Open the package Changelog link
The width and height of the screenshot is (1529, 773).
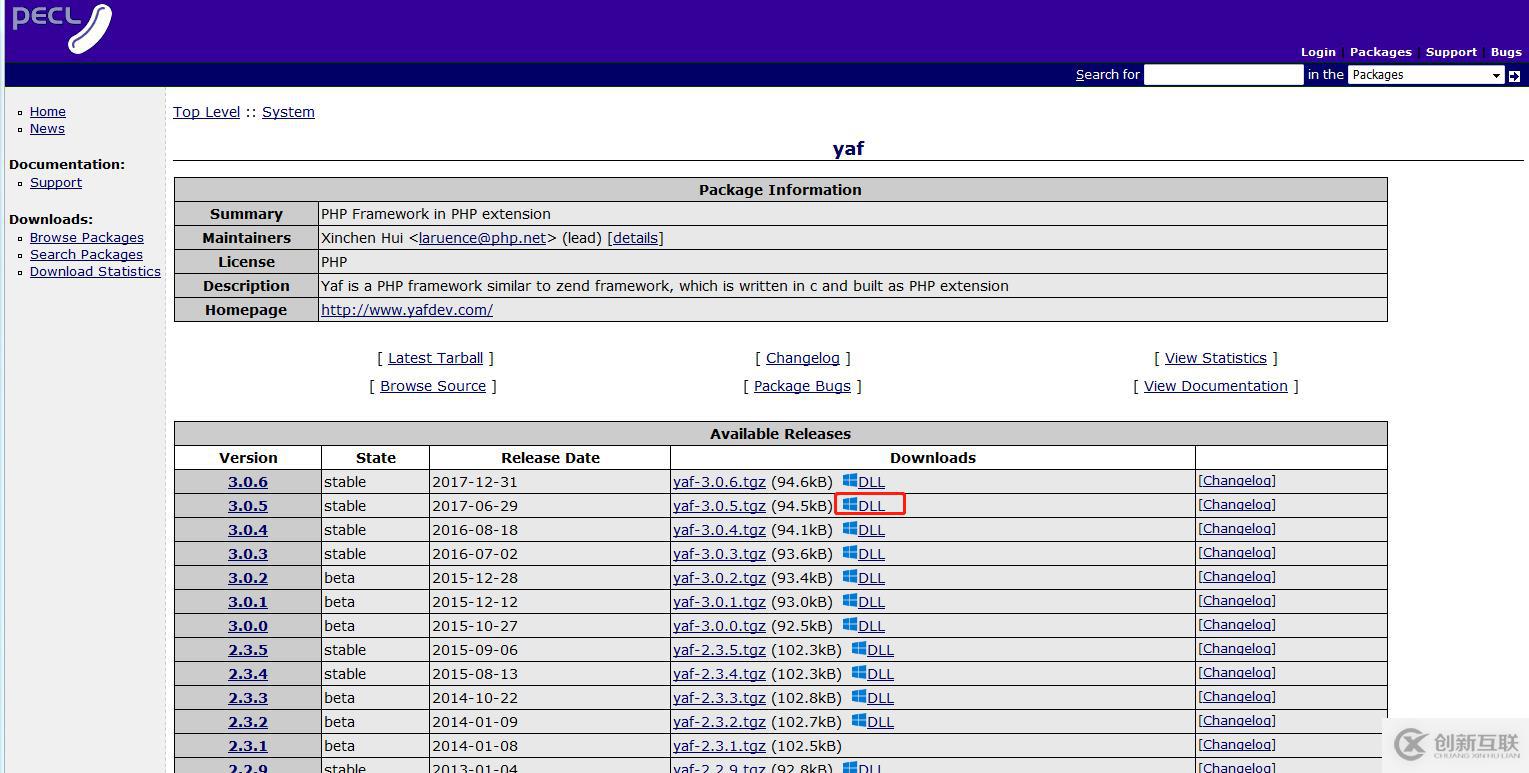pos(803,358)
